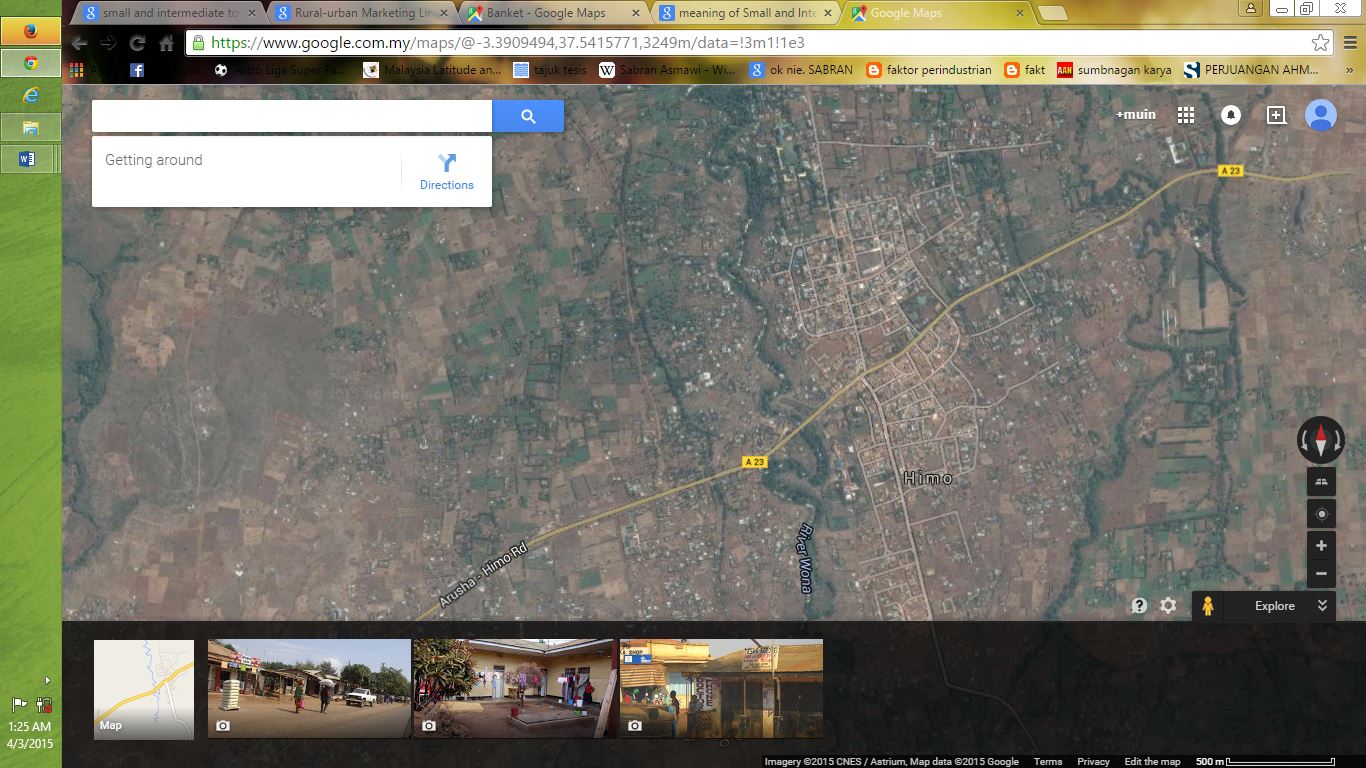Open map settings gear

click(1168, 606)
